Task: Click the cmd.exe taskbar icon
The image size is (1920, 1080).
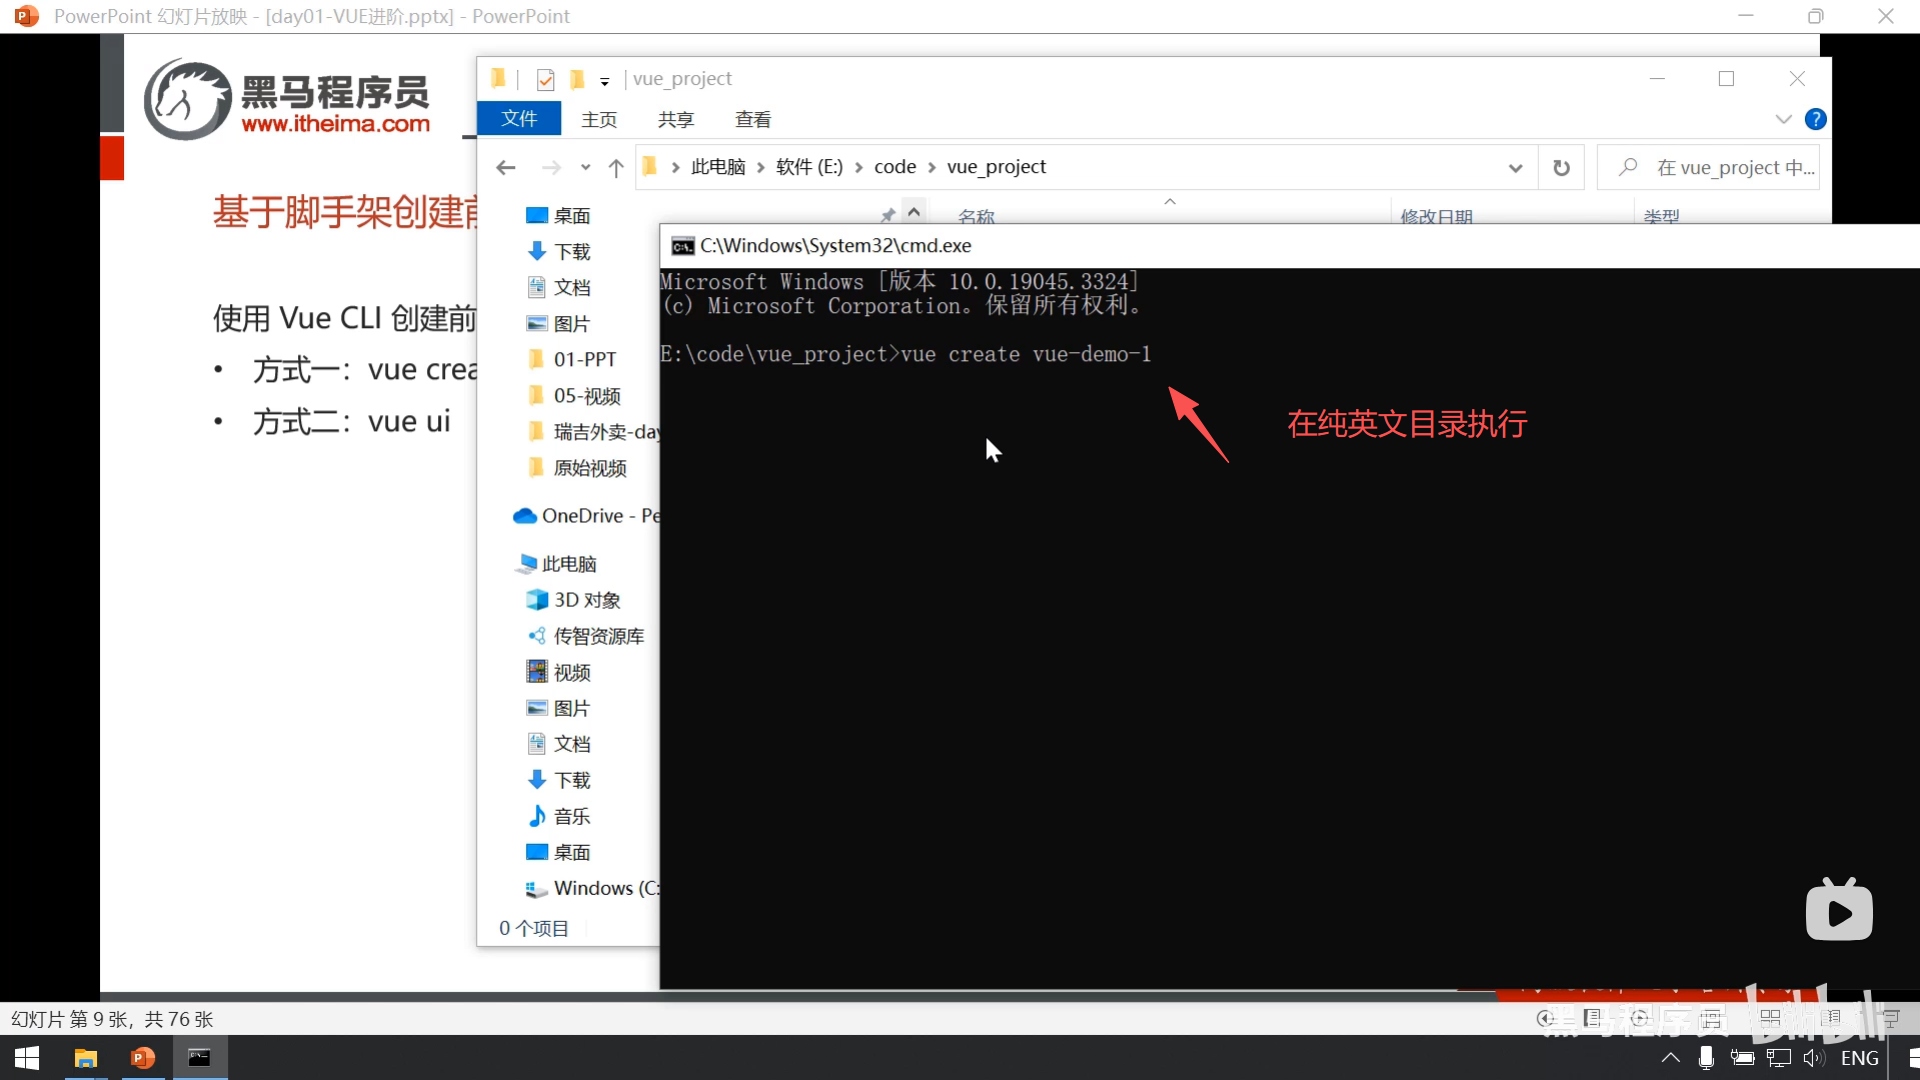Action: pos(200,1058)
